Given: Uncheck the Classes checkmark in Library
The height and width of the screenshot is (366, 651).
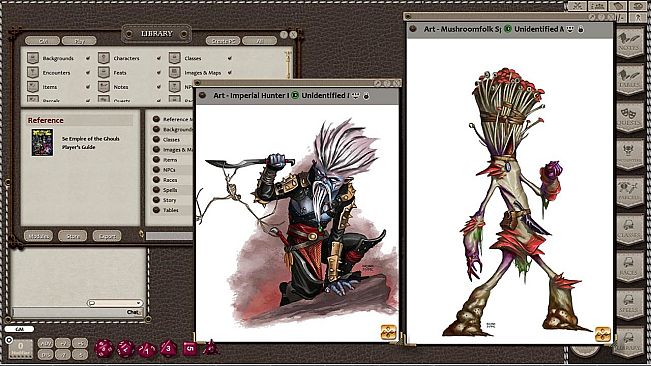Looking at the screenshot, I should (230, 59).
